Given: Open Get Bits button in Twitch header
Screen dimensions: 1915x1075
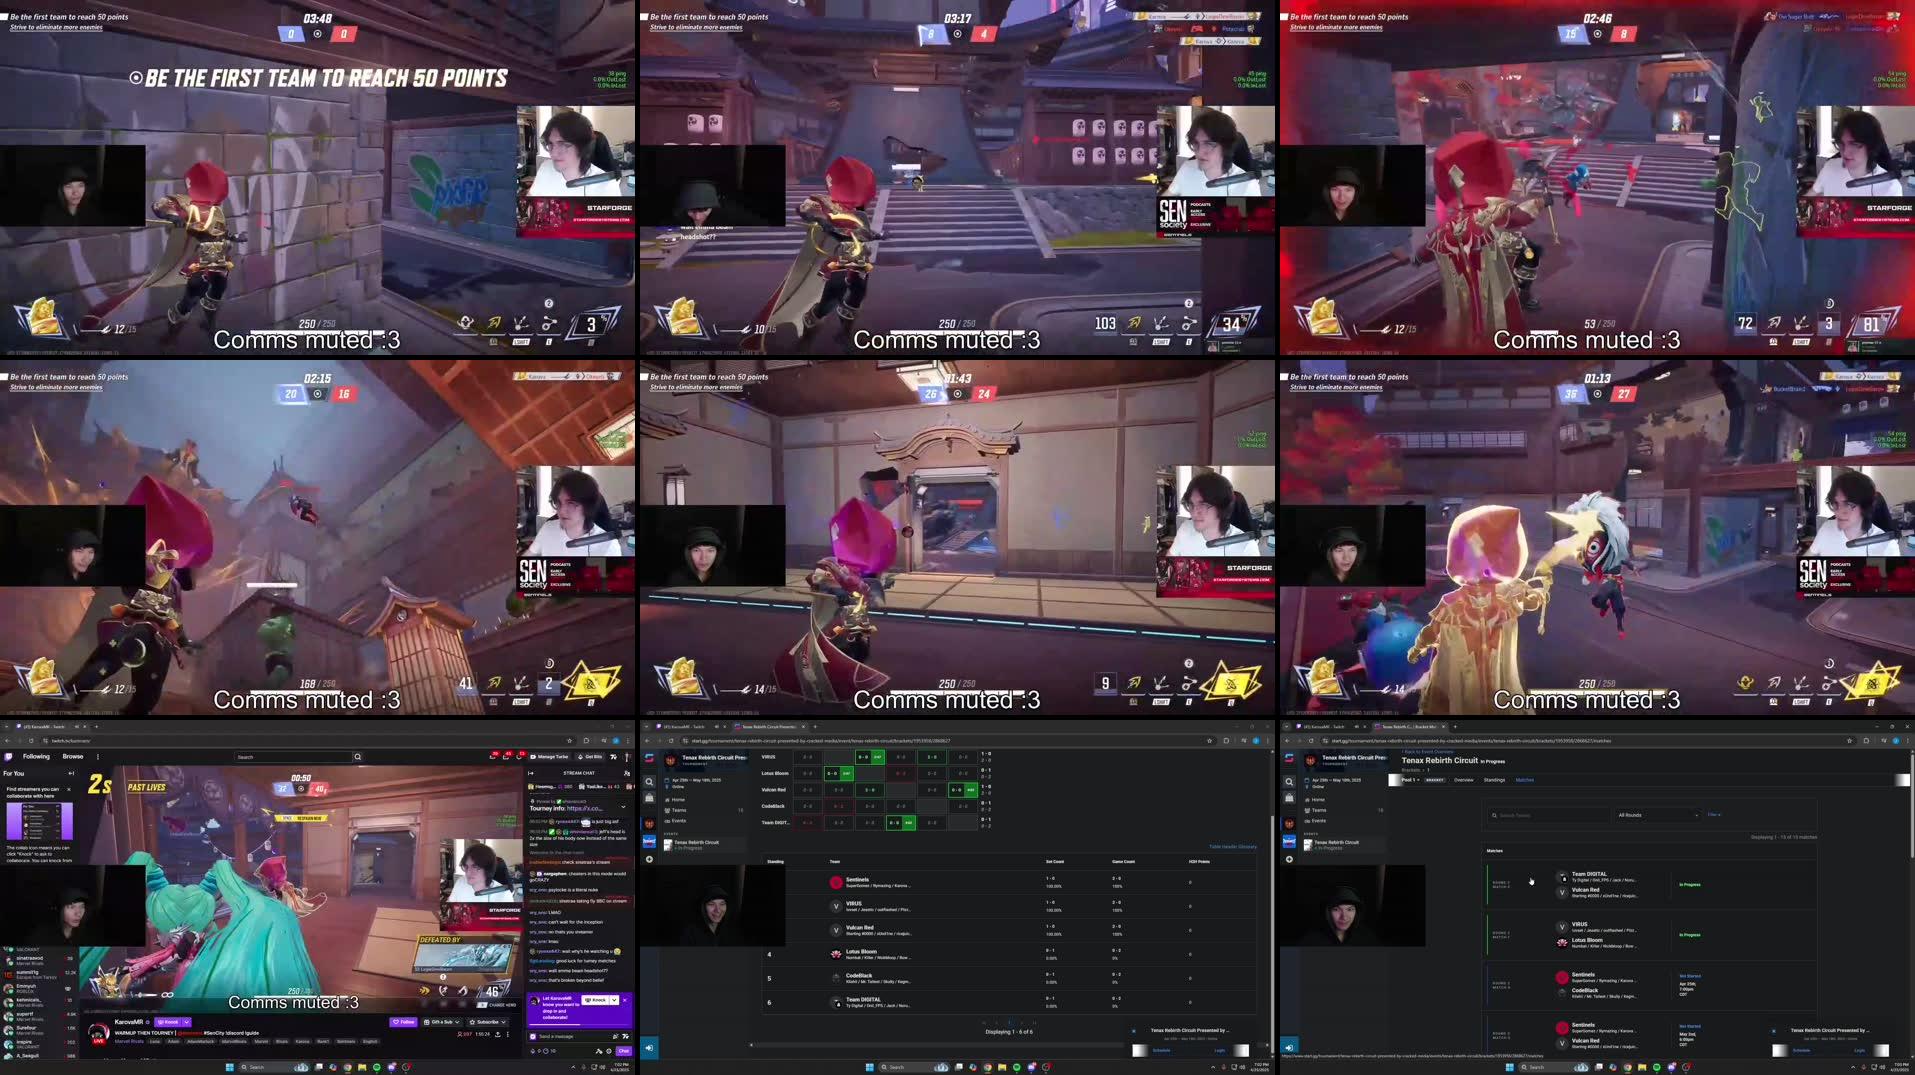Looking at the screenshot, I should (589, 757).
